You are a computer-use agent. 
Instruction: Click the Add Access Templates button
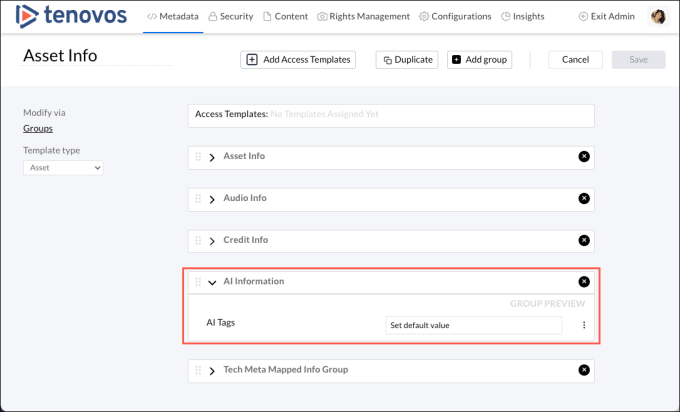pos(298,60)
